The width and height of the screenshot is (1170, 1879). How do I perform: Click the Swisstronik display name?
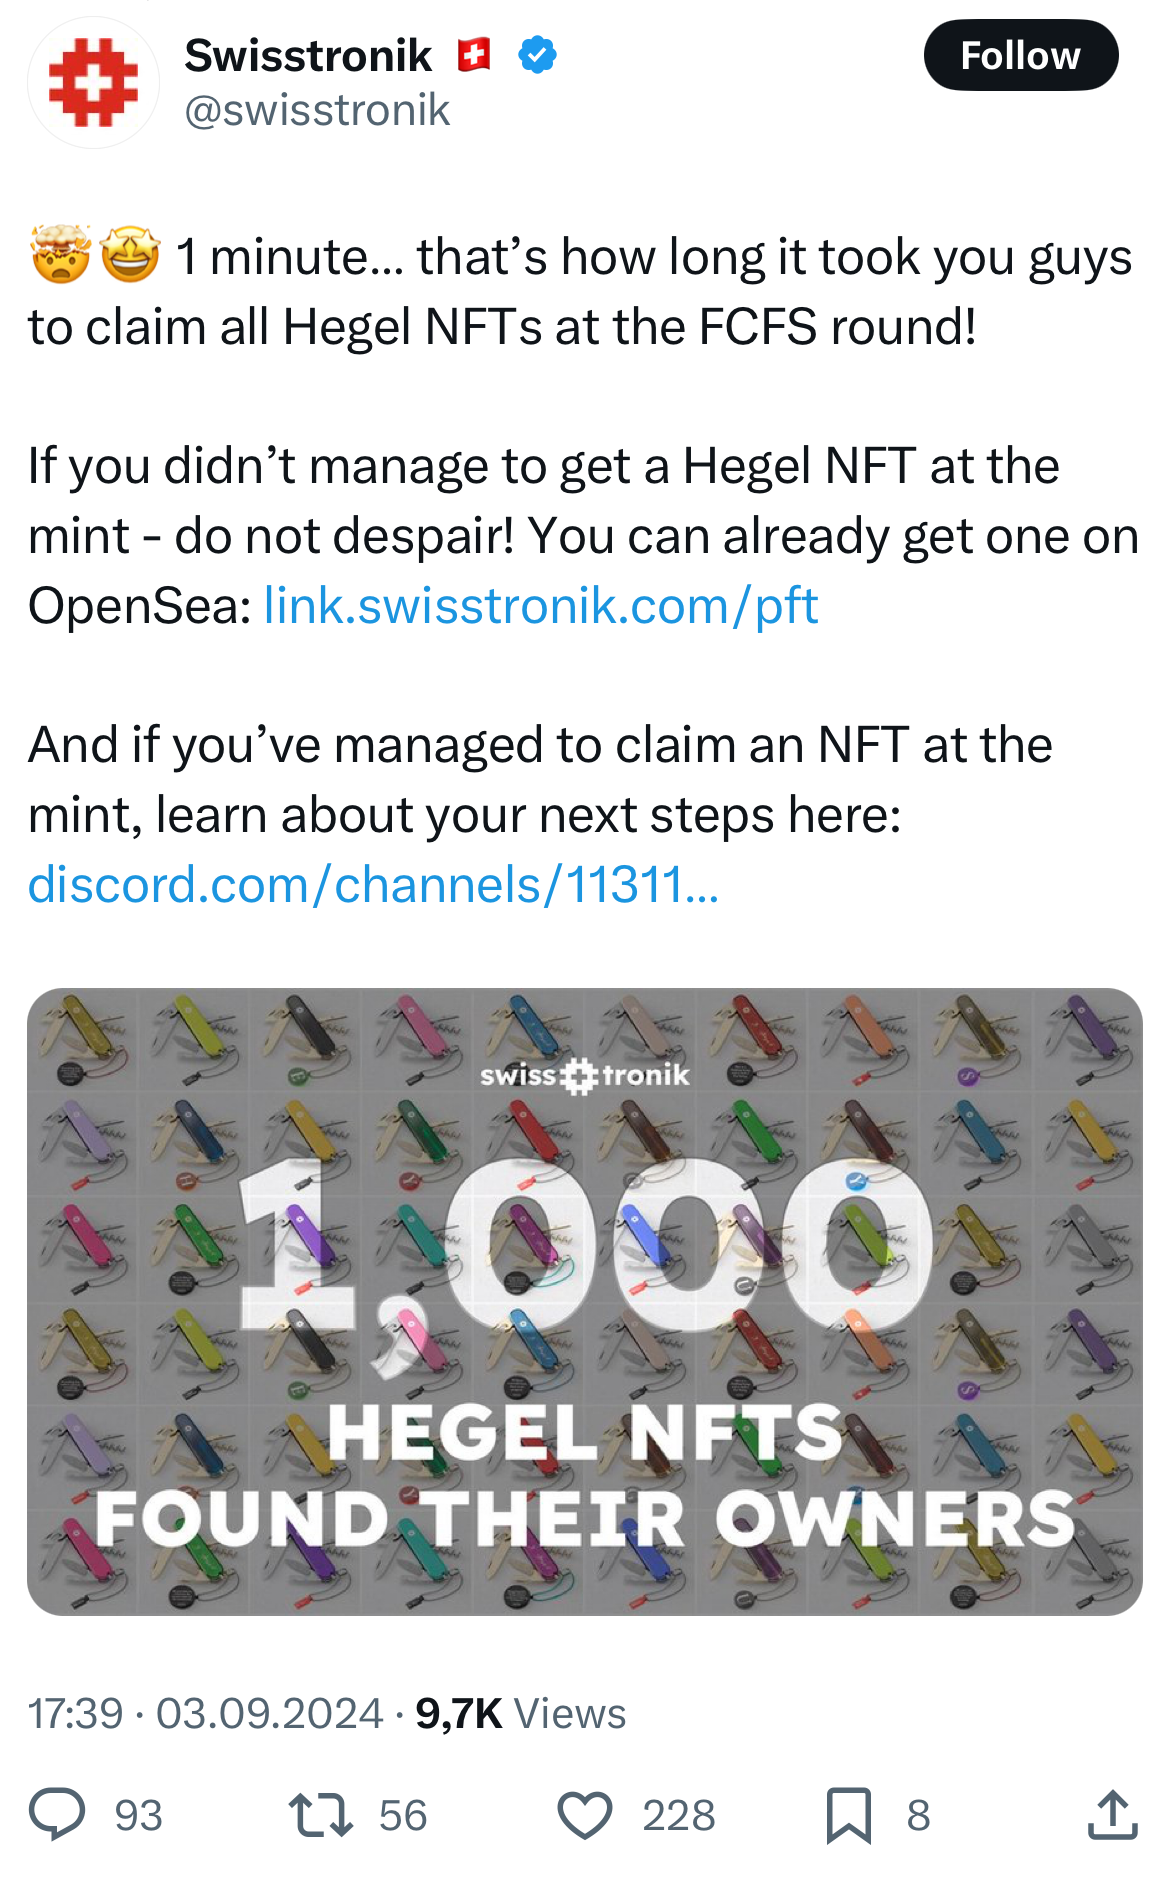click(x=308, y=56)
